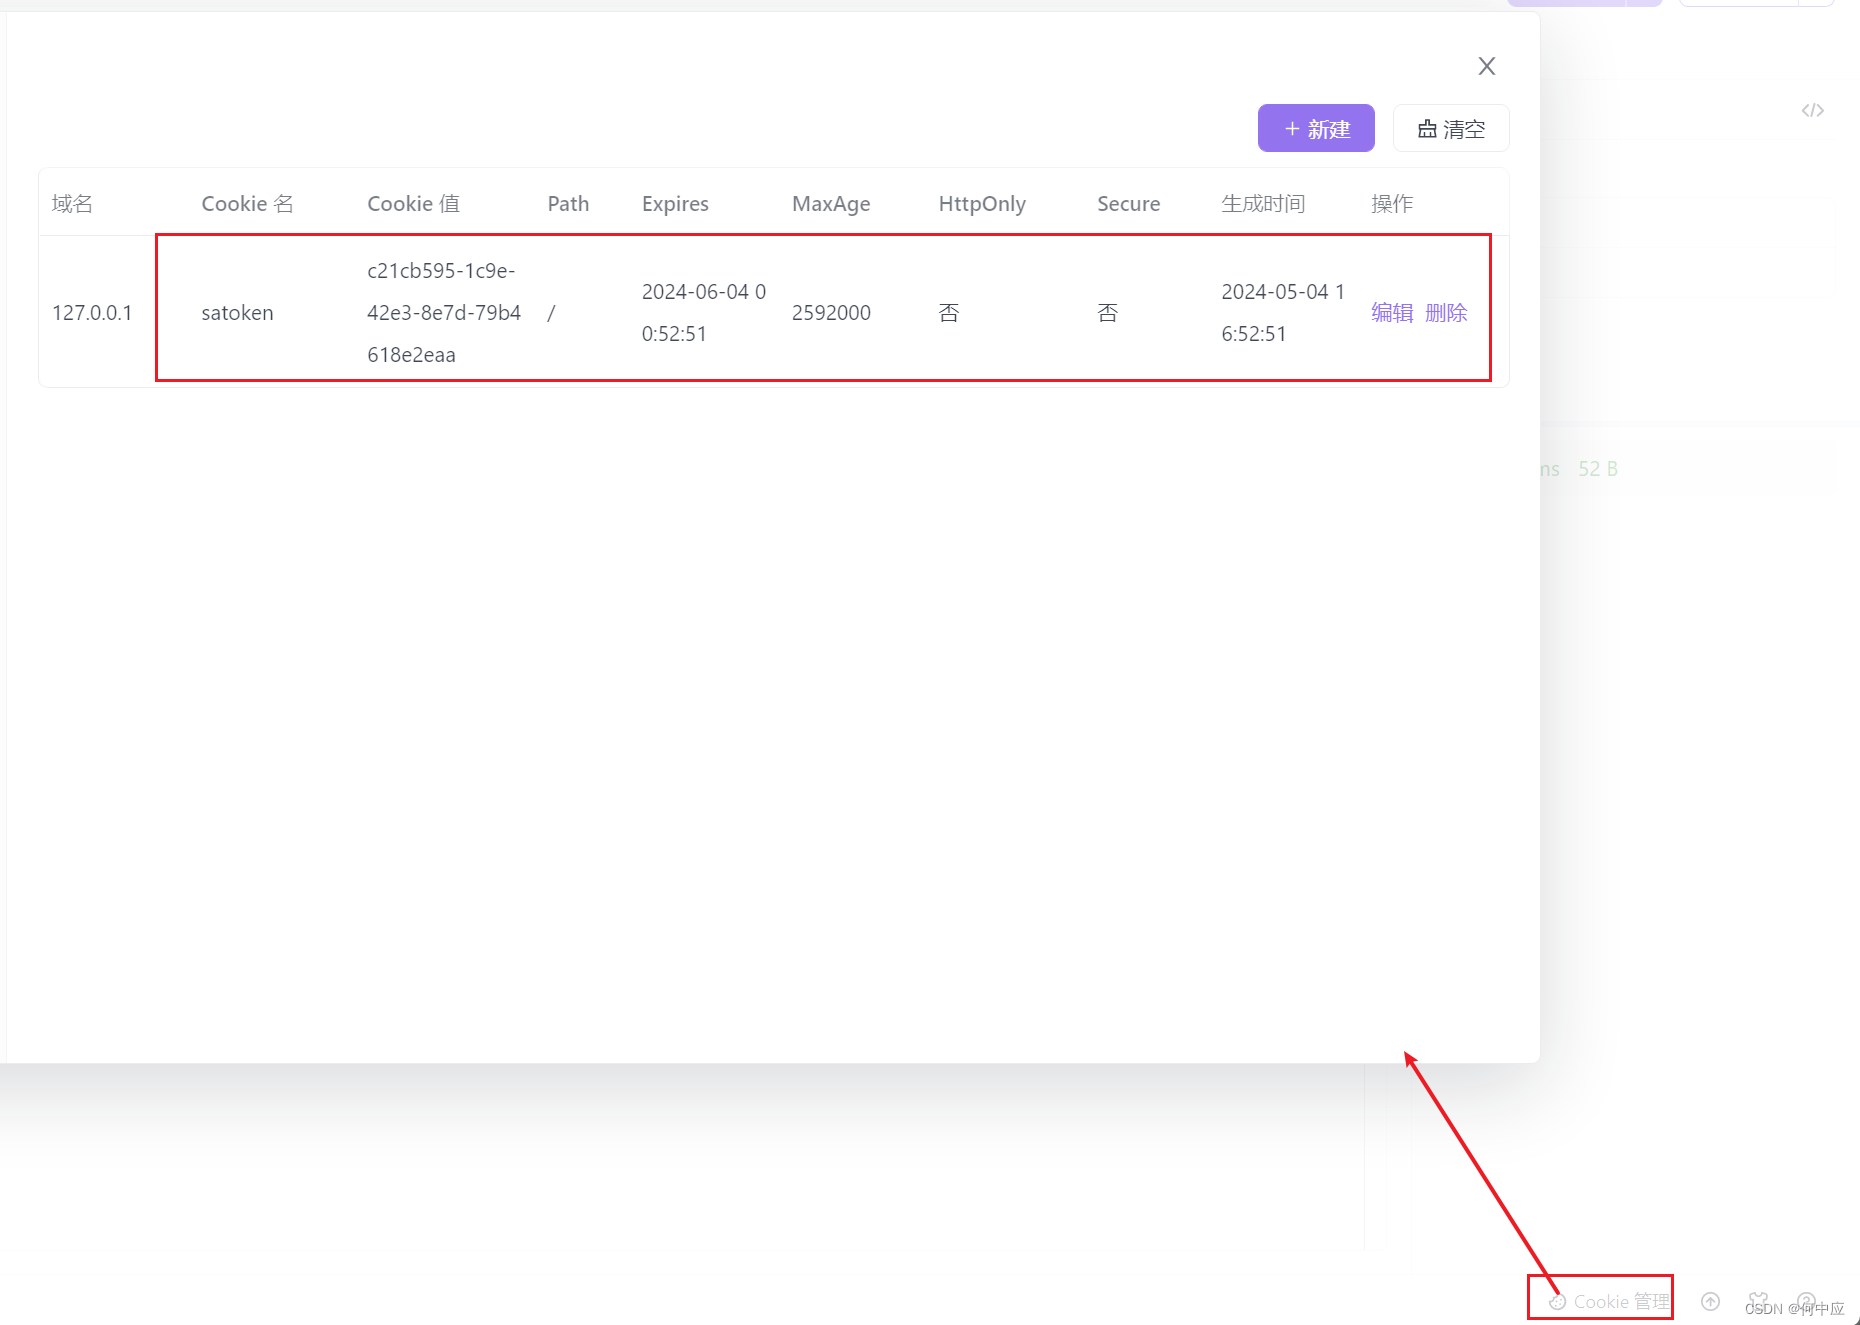Click the help question-mark icon bottom right

coord(1806,1302)
